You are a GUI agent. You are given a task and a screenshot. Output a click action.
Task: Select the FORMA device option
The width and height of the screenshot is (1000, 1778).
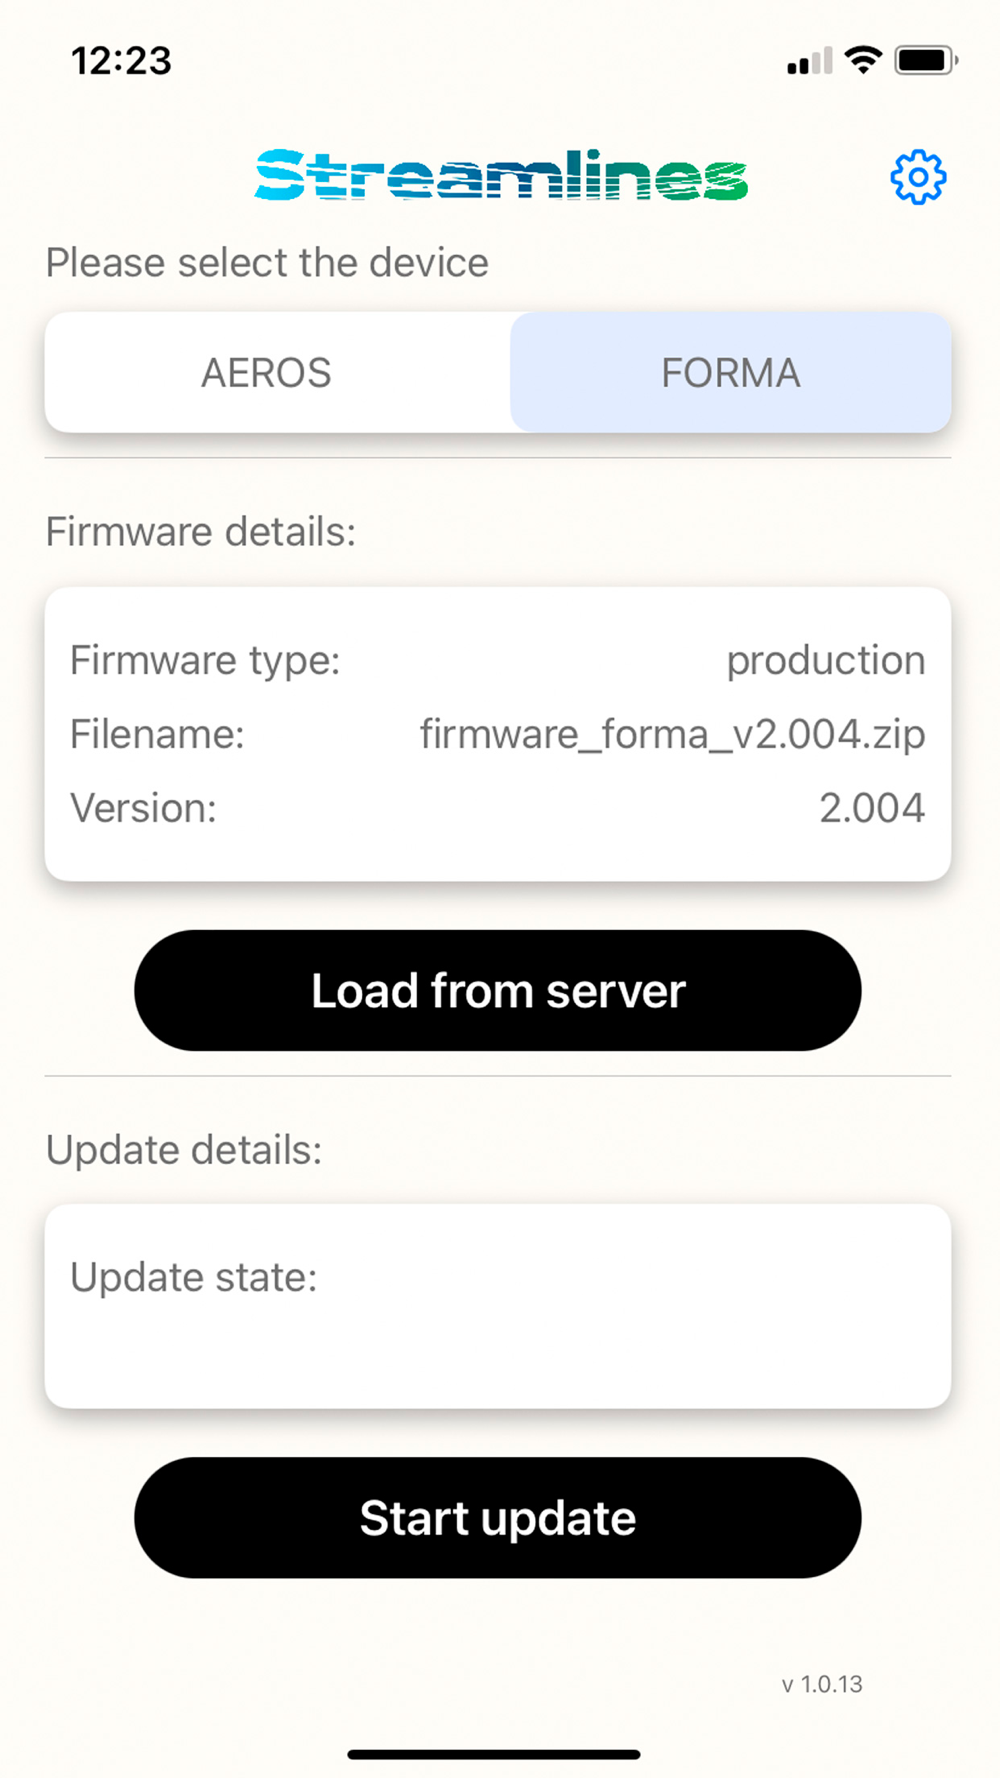coord(731,373)
